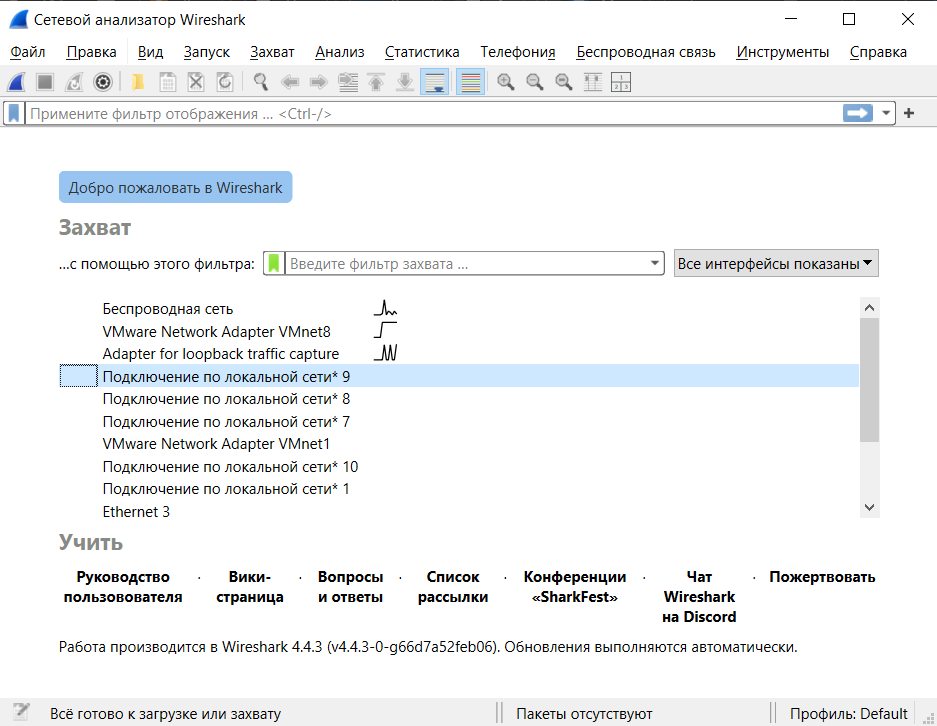937x726 pixels.
Task: Click the Пожертвовать link
Action: coord(822,577)
